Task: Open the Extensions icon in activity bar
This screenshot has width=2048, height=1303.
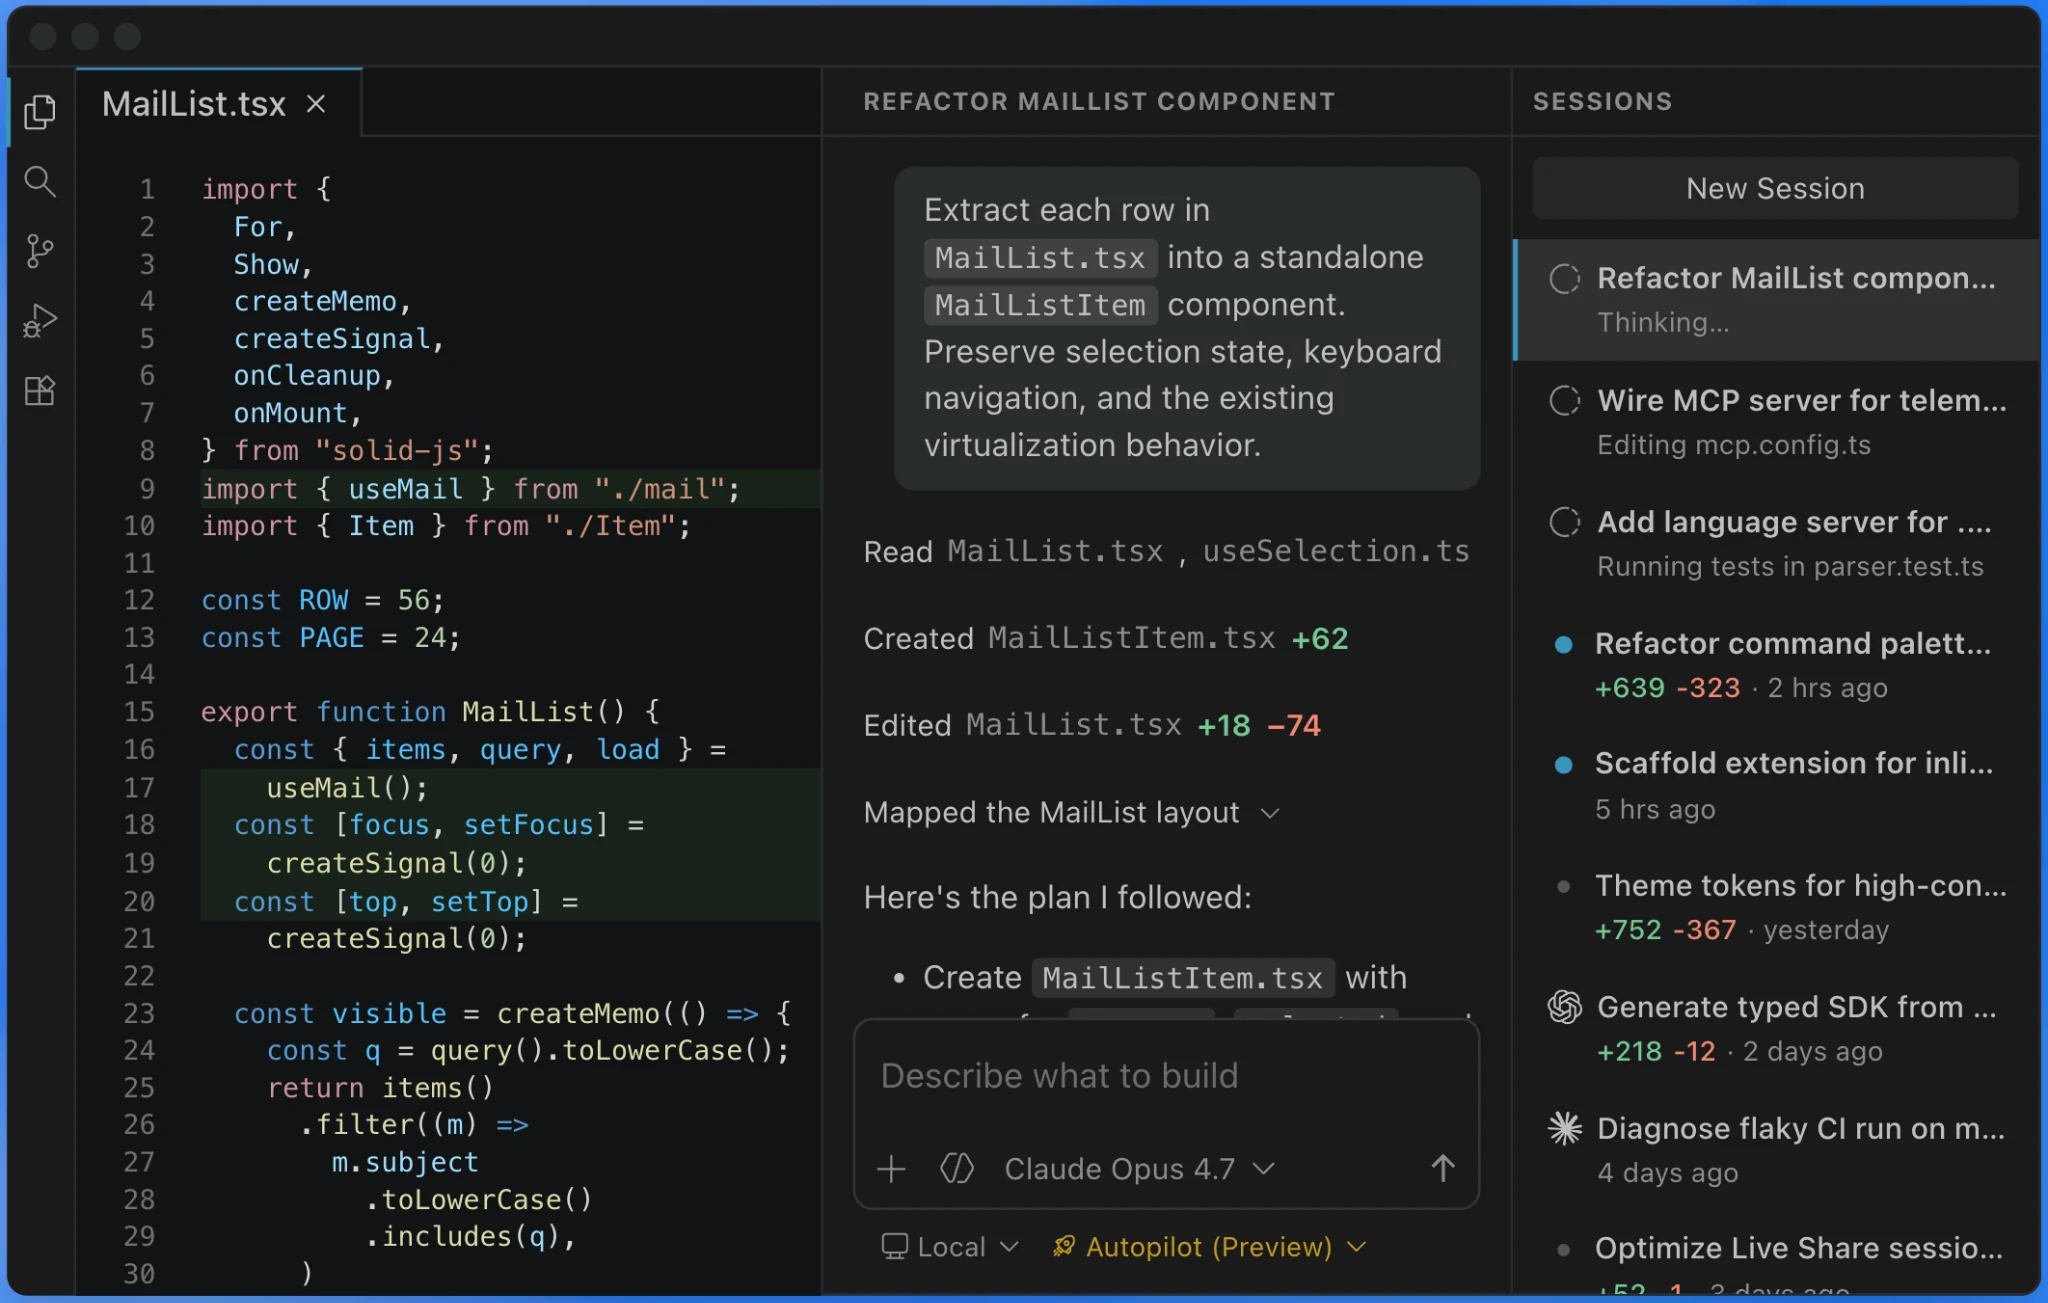Action: pos(40,390)
